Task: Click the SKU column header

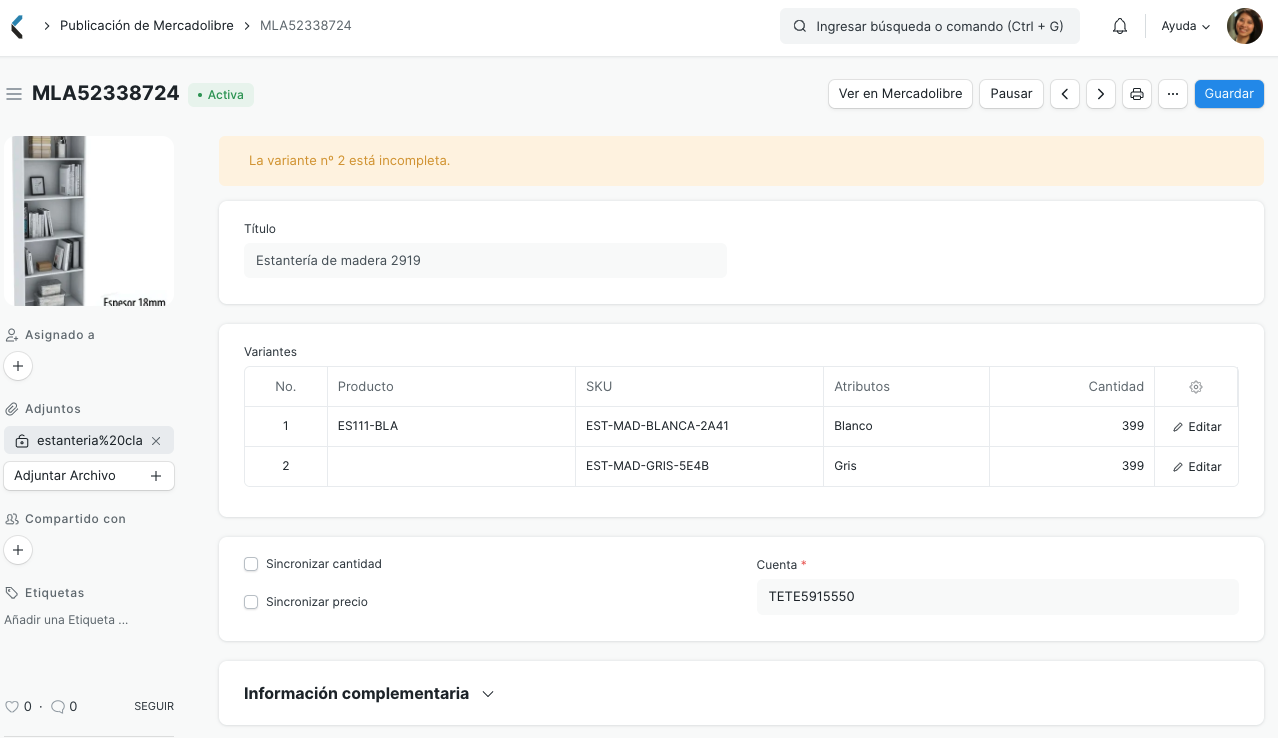Action: 699,386
